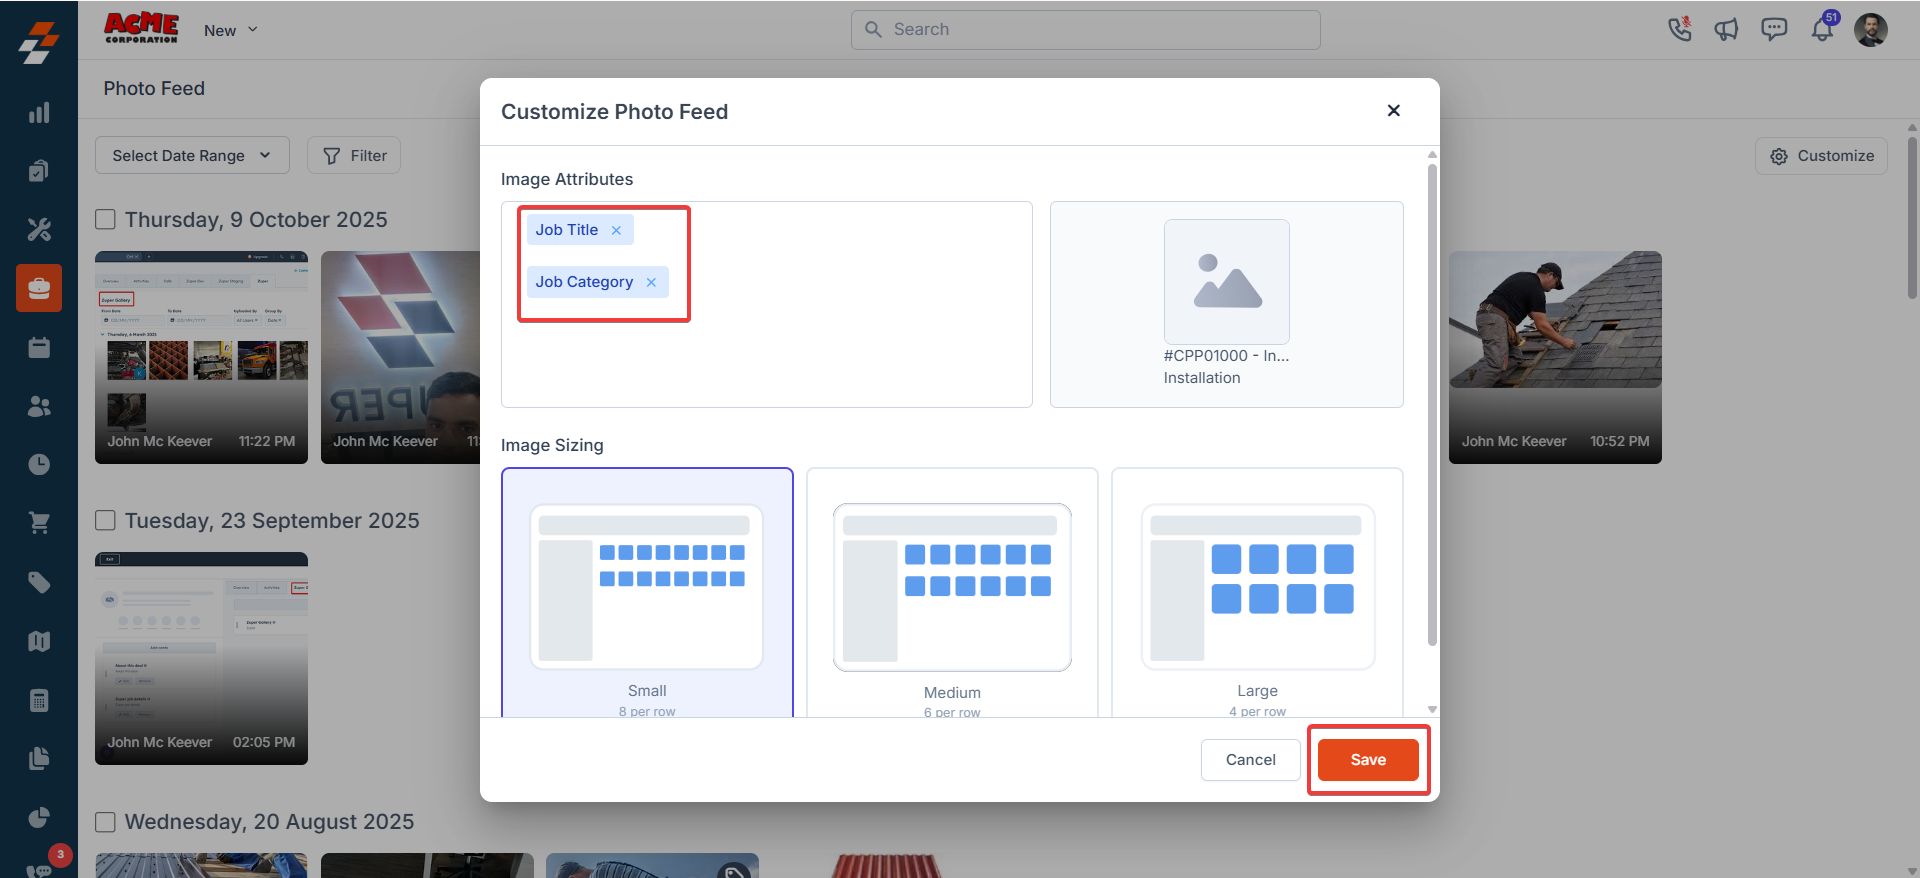1920x878 pixels.
Task: Open the calendar sidebar icon
Action: tap(39, 347)
